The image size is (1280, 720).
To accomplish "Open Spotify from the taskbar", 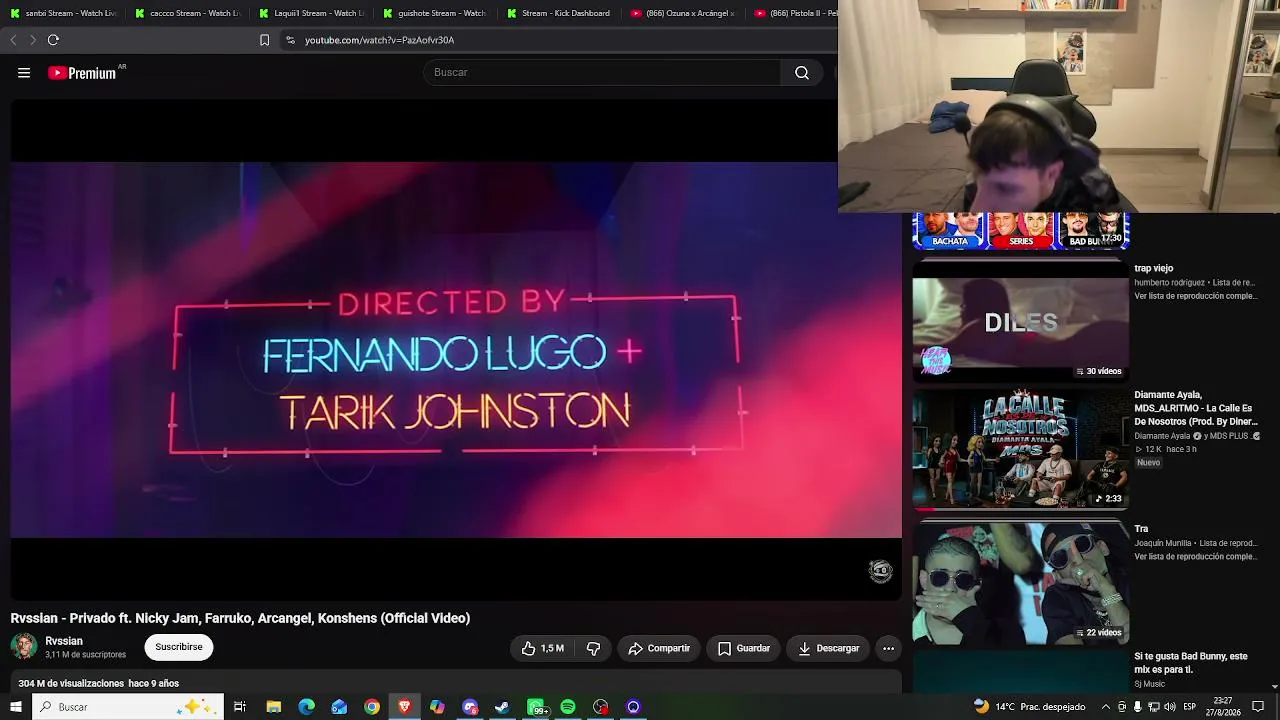I will [568, 707].
